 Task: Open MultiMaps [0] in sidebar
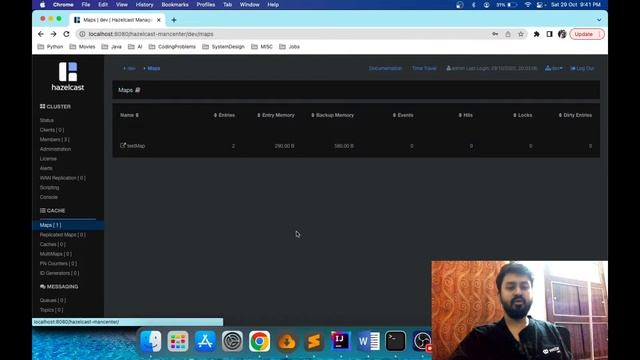[x=56, y=254]
